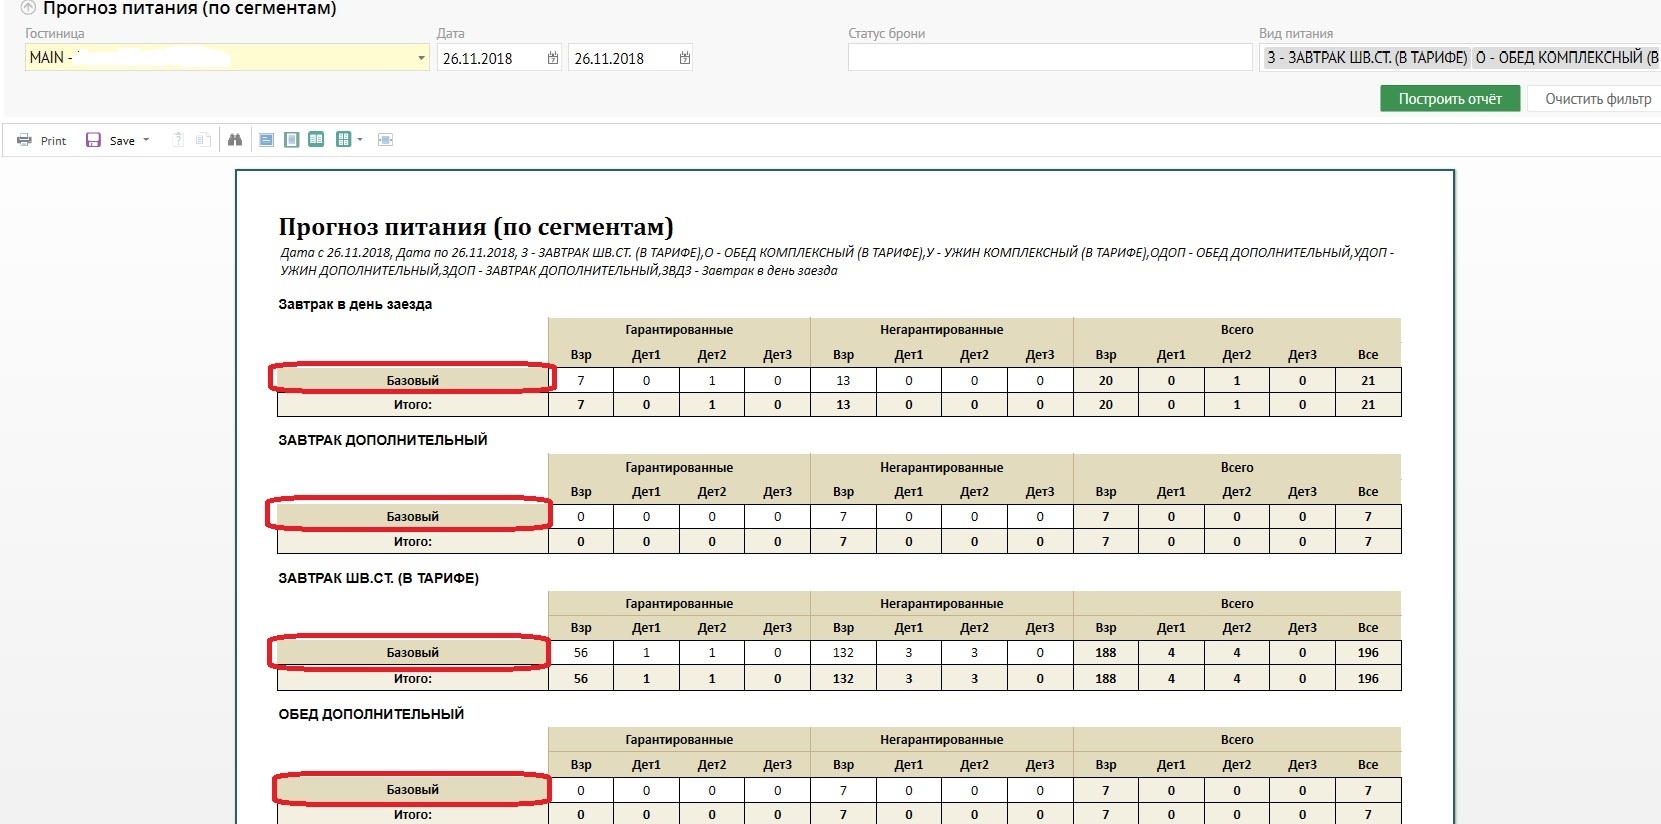1661x824 pixels.
Task: Collapse the filter panel using arrow icon
Action: [28, 8]
